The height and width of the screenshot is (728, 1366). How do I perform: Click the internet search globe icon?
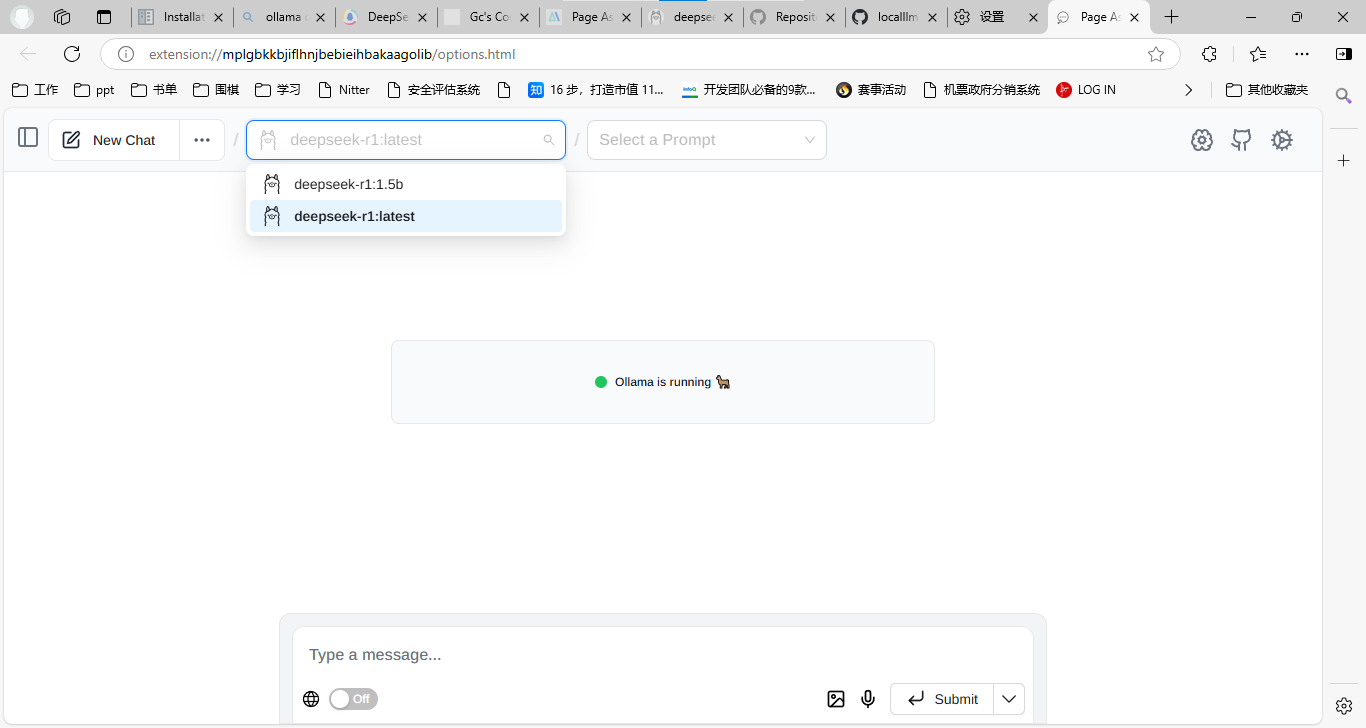coord(311,699)
